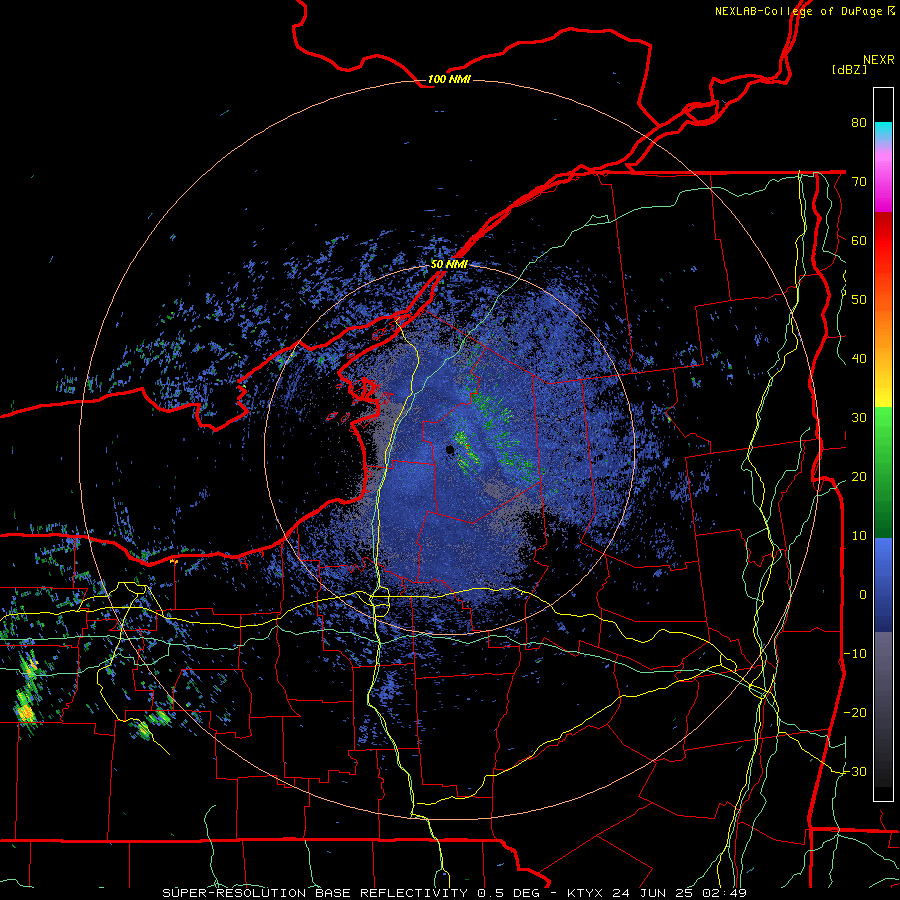Click the NEXLAB-College of DuPage credit text

(x=804, y=11)
